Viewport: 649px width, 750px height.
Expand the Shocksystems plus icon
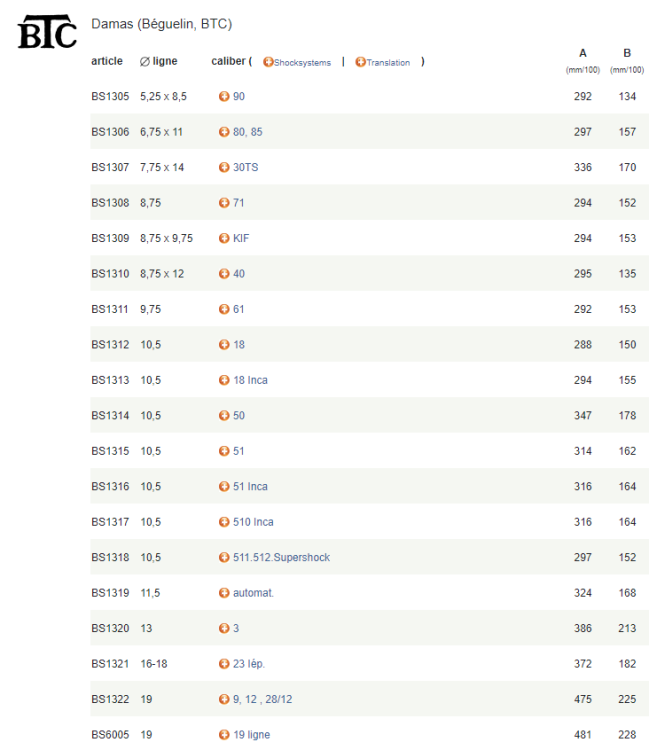pyautogui.click(x=268, y=62)
